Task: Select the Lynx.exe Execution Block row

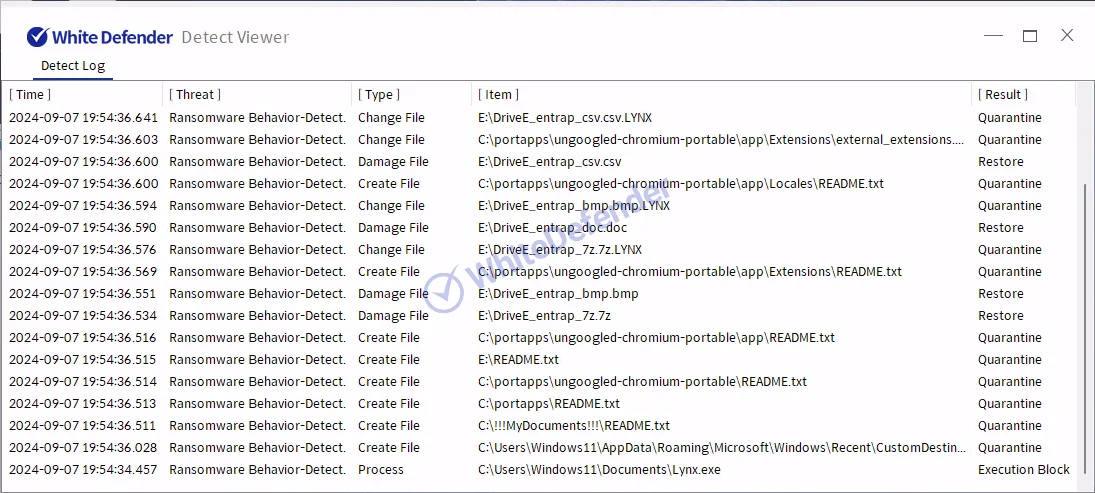Action: (x=600, y=470)
